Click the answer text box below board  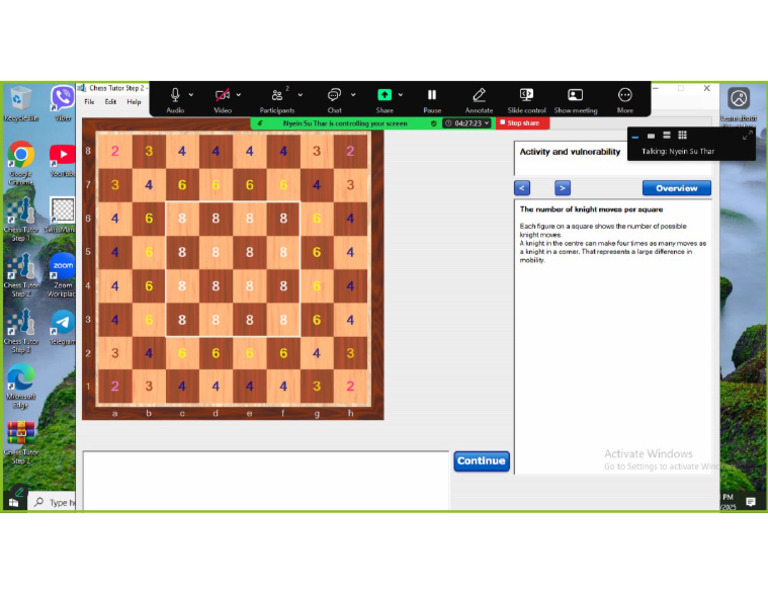[x=266, y=480]
